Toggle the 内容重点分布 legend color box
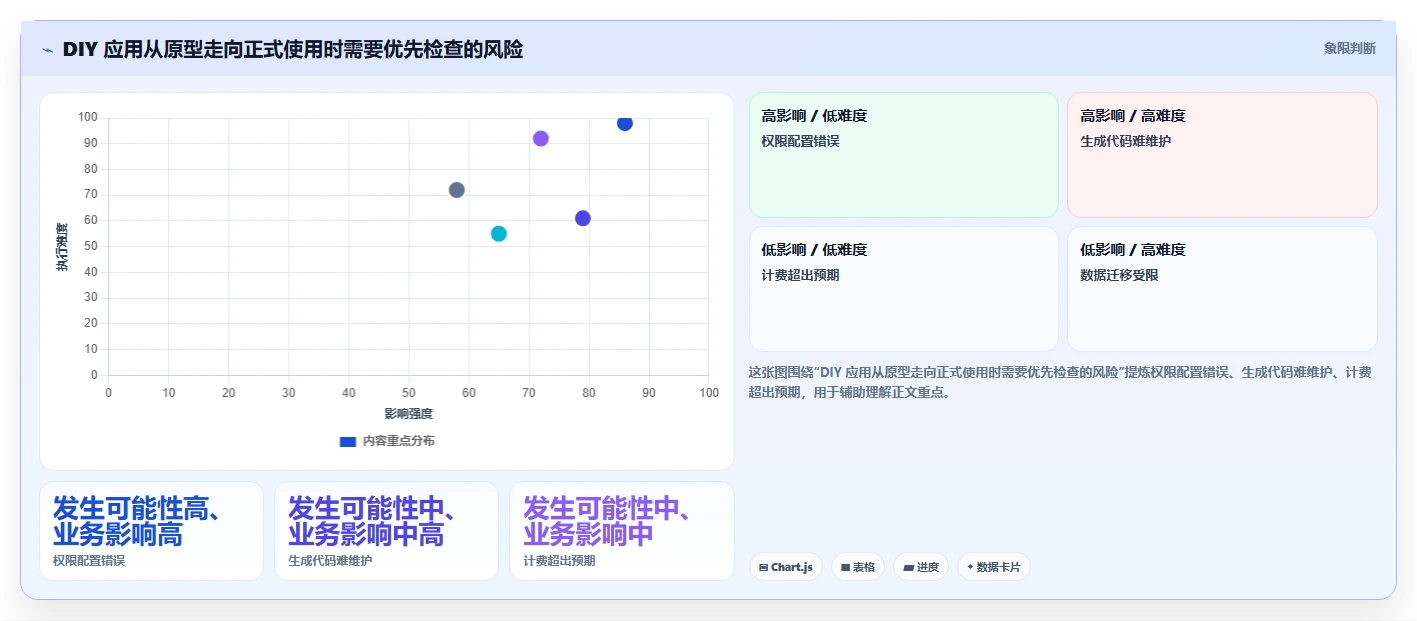The width and height of the screenshot is (1417, 621). pyautogui.click(x=348, y=441)
